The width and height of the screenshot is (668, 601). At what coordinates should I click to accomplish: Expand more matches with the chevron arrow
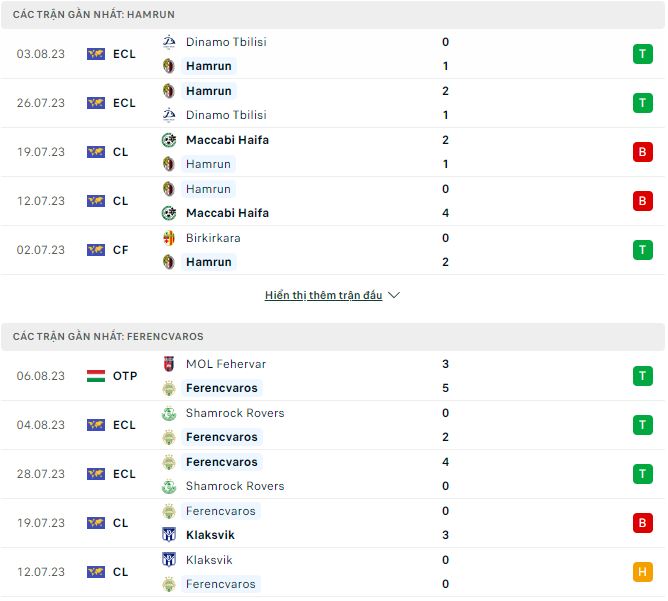(x=394, y=296)
